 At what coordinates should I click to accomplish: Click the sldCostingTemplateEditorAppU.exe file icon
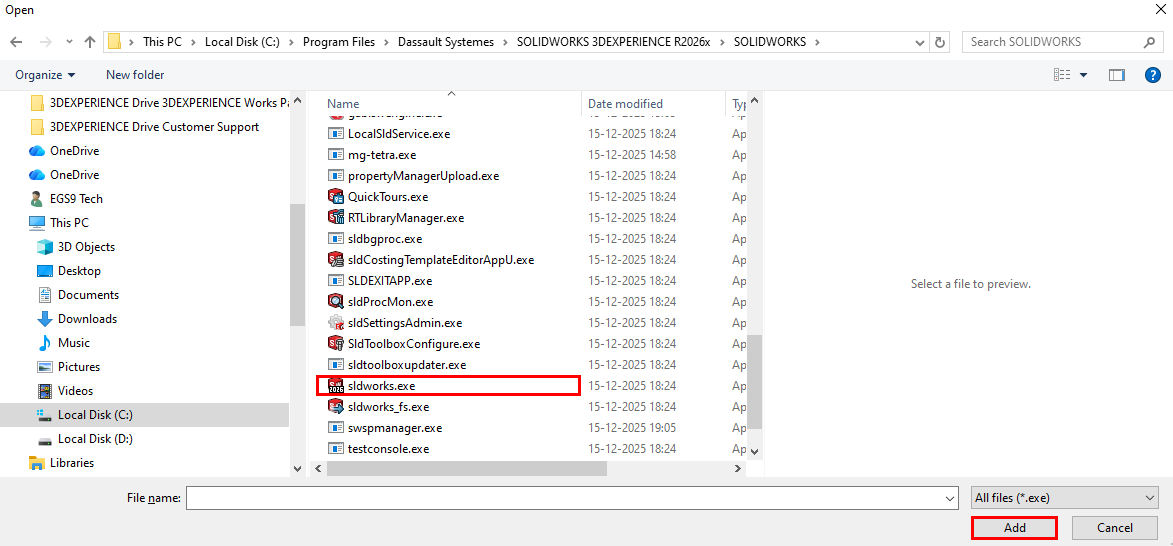coord(336,260)
